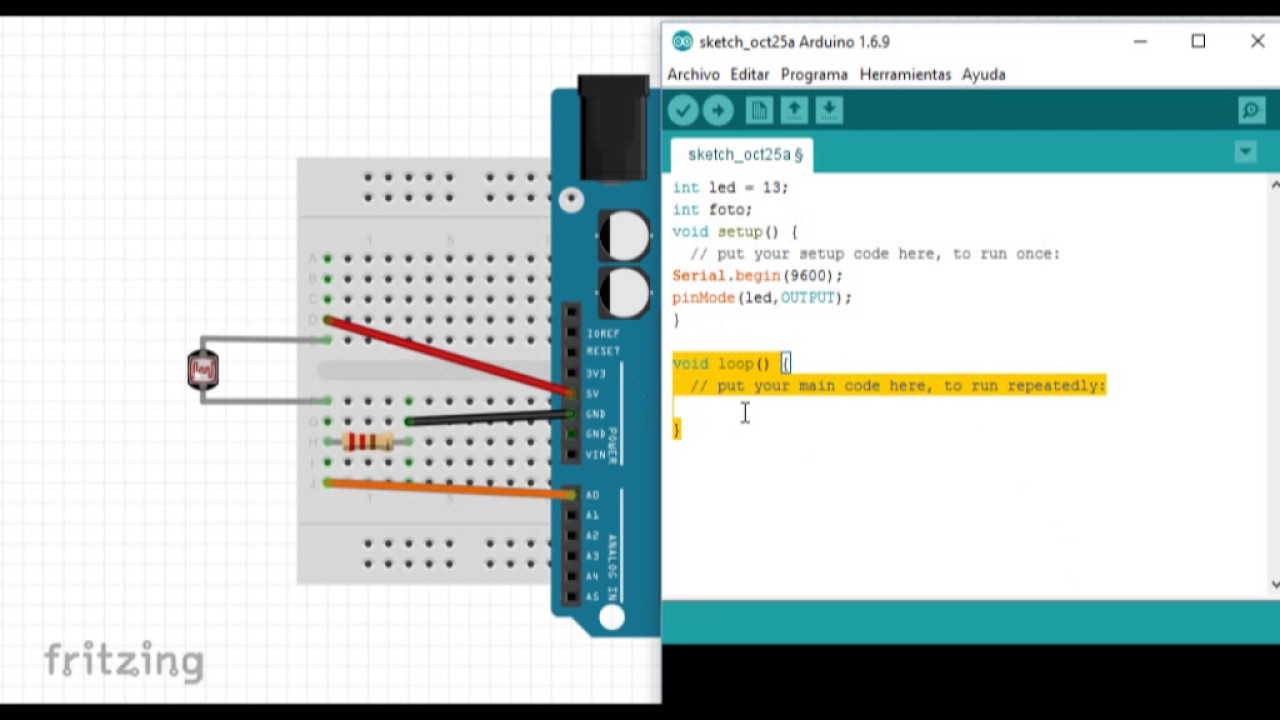Save the sketch with the down-arrow icon
1280x720 pixels.
tap(829, 110)
